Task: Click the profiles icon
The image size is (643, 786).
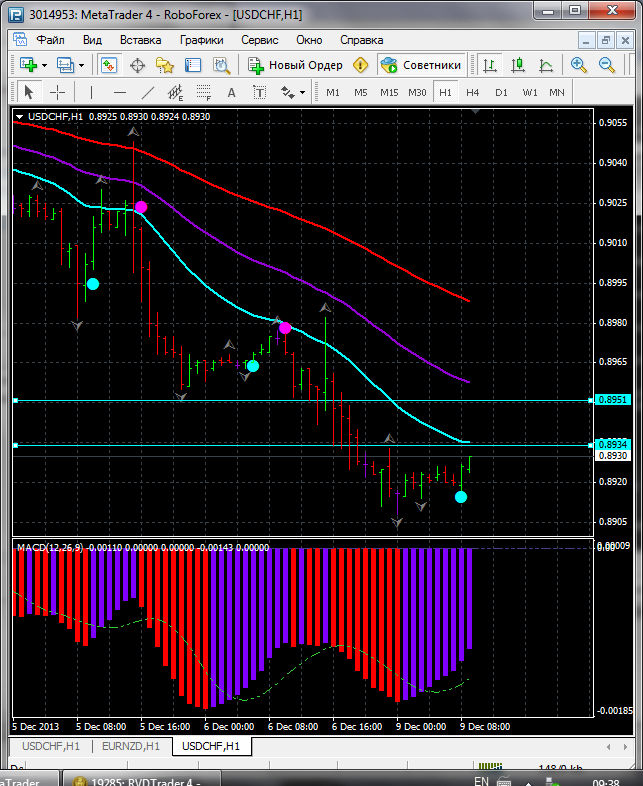Action: [65, 65]
